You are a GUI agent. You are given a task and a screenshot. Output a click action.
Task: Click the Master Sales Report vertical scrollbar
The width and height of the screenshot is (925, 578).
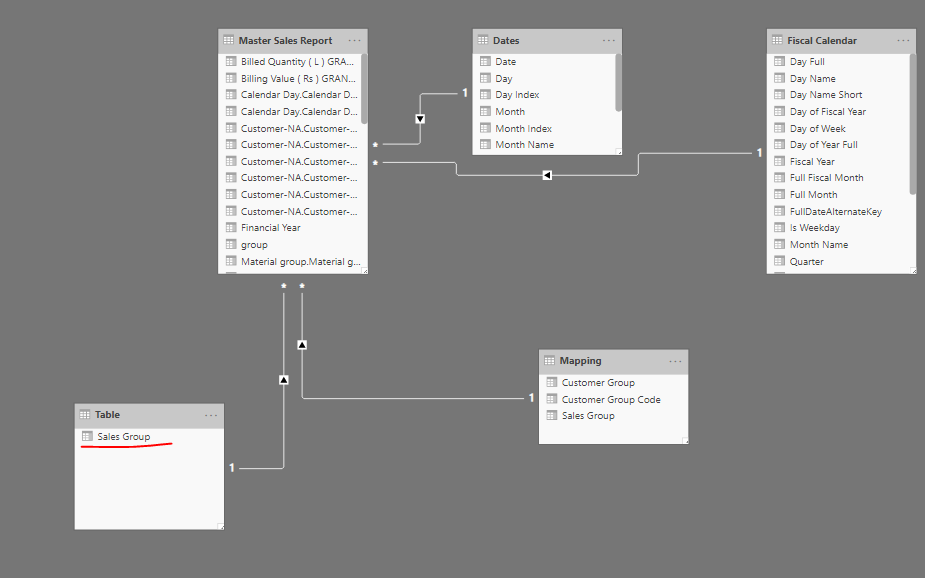[364, 89]
